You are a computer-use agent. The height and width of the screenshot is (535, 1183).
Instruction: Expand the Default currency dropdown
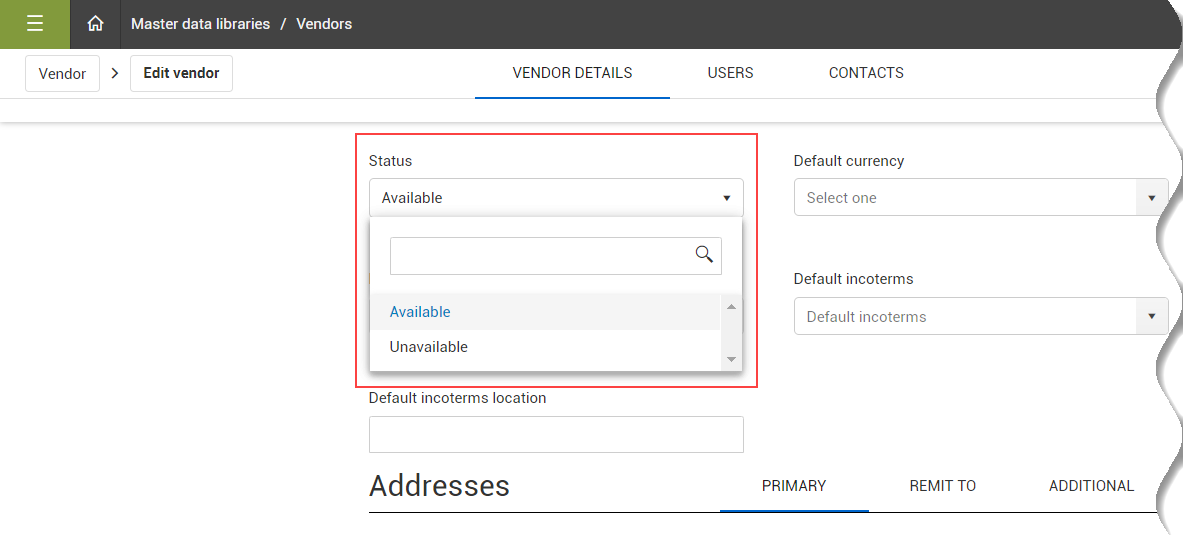[1152, 198]
